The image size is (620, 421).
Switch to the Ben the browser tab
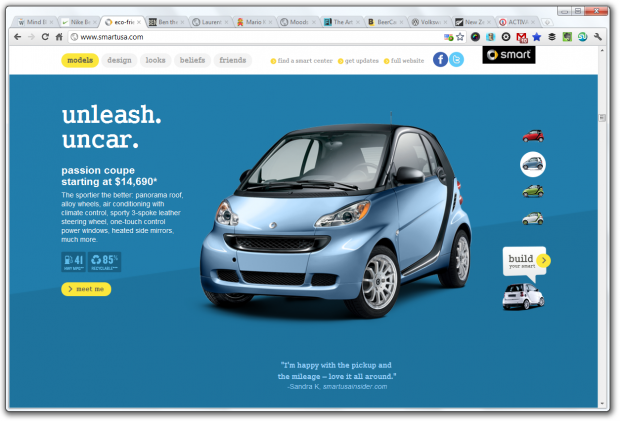point(167,22)
